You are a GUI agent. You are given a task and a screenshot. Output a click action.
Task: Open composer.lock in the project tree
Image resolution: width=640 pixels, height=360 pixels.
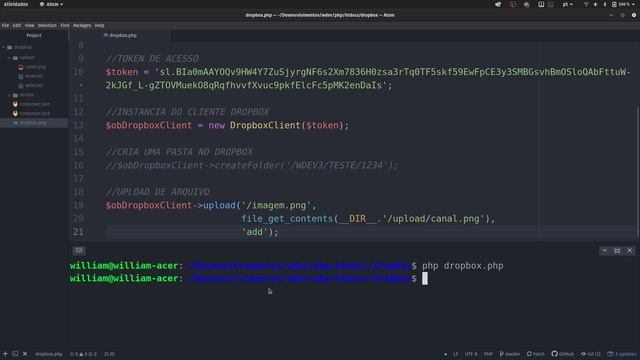(35, 113)
